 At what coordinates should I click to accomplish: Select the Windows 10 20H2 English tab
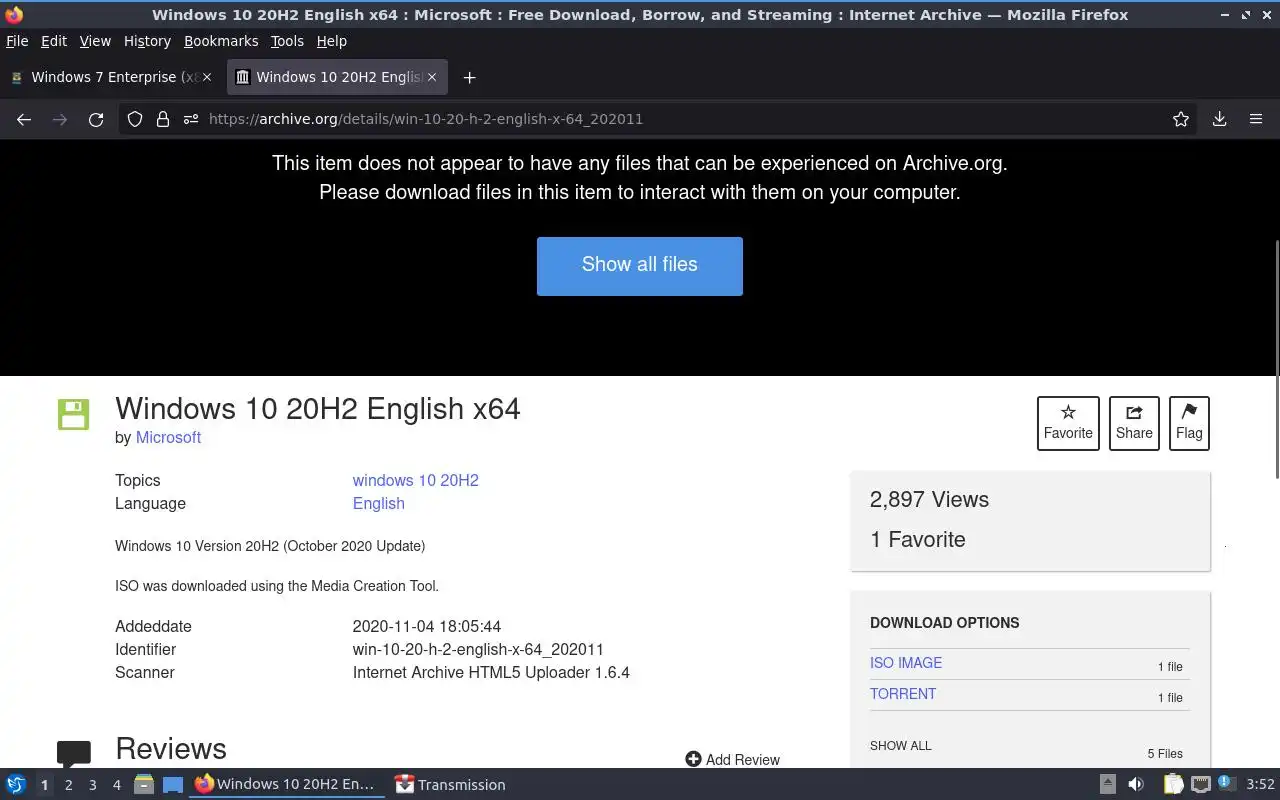(x=338, y=77)
